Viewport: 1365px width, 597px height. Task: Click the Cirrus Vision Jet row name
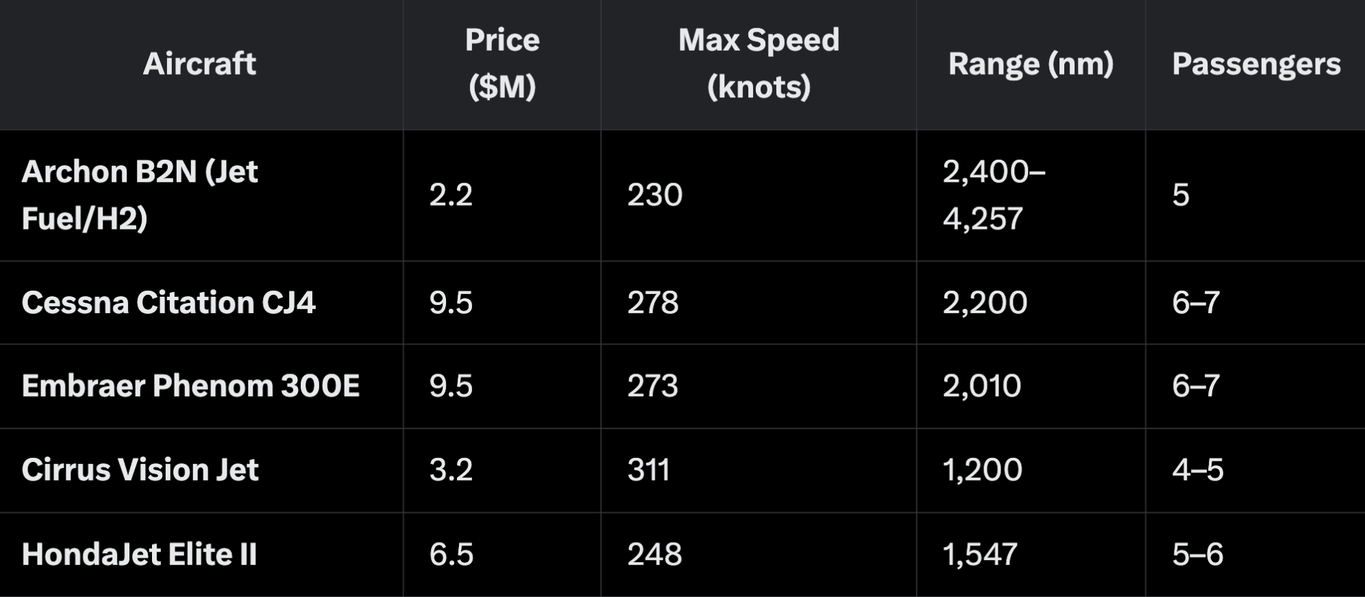(140, 470)
